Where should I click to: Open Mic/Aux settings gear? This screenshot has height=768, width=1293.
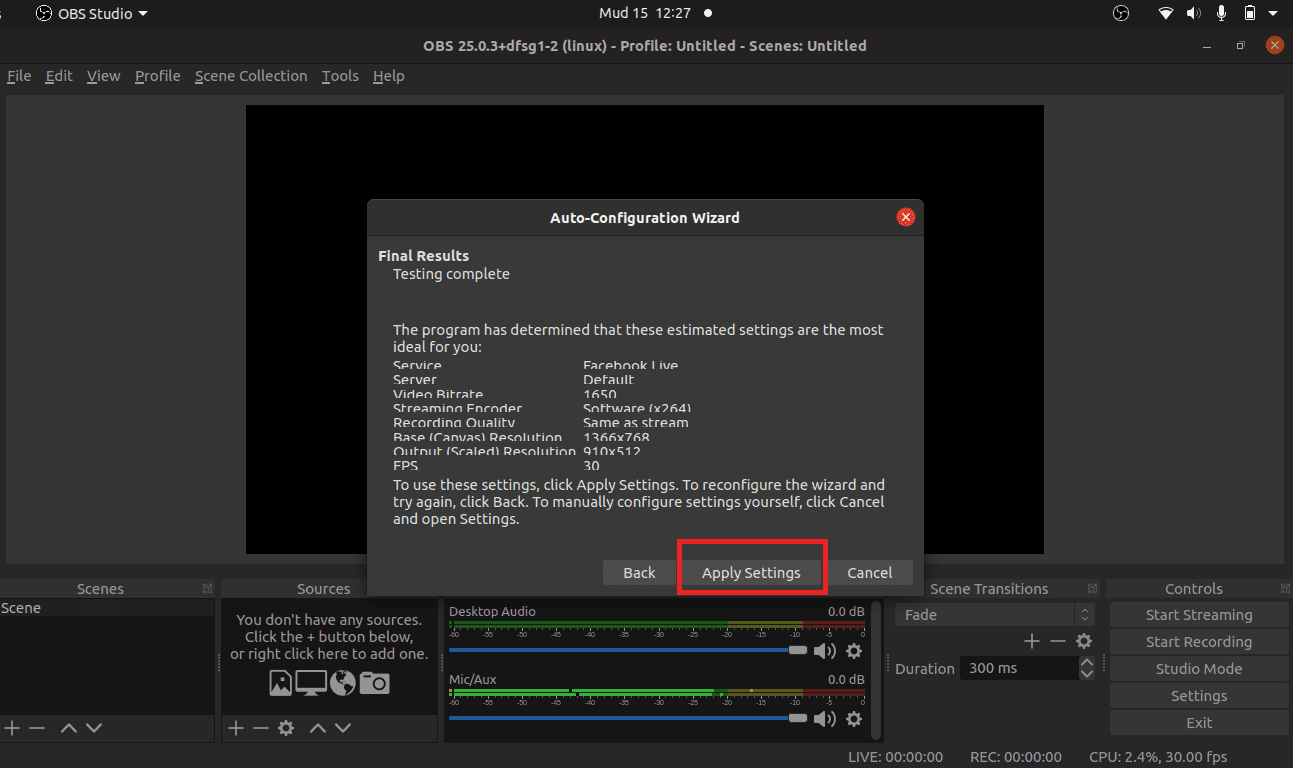854,719
